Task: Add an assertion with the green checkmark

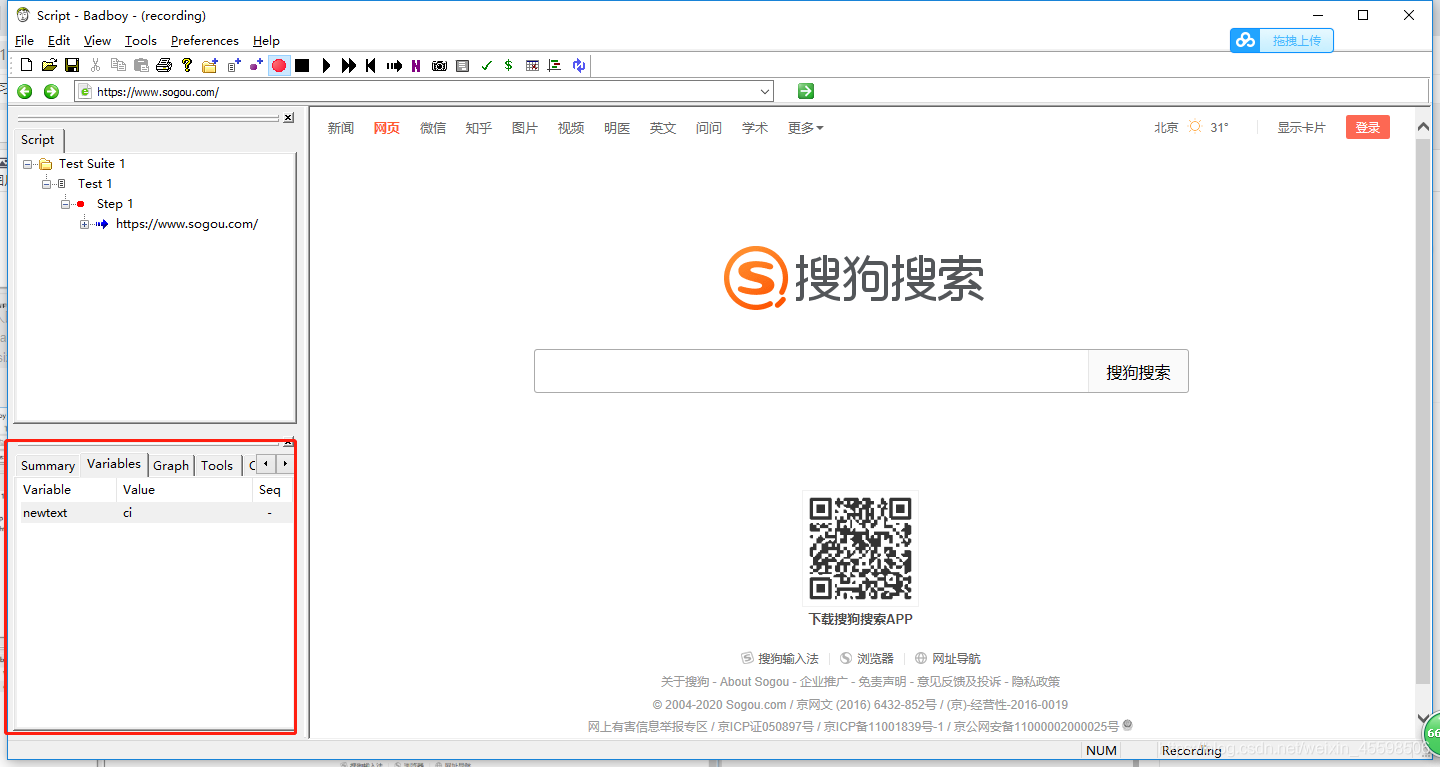Action: [487, 65]
